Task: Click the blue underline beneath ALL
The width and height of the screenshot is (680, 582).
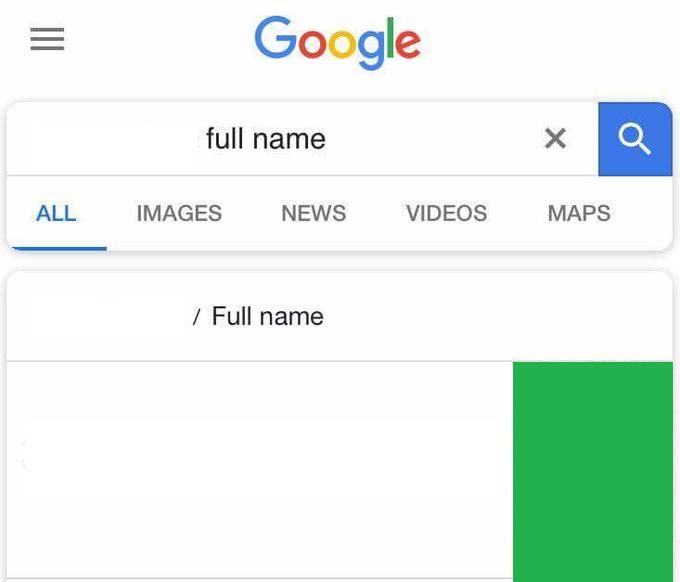Action: click(59, 248)
